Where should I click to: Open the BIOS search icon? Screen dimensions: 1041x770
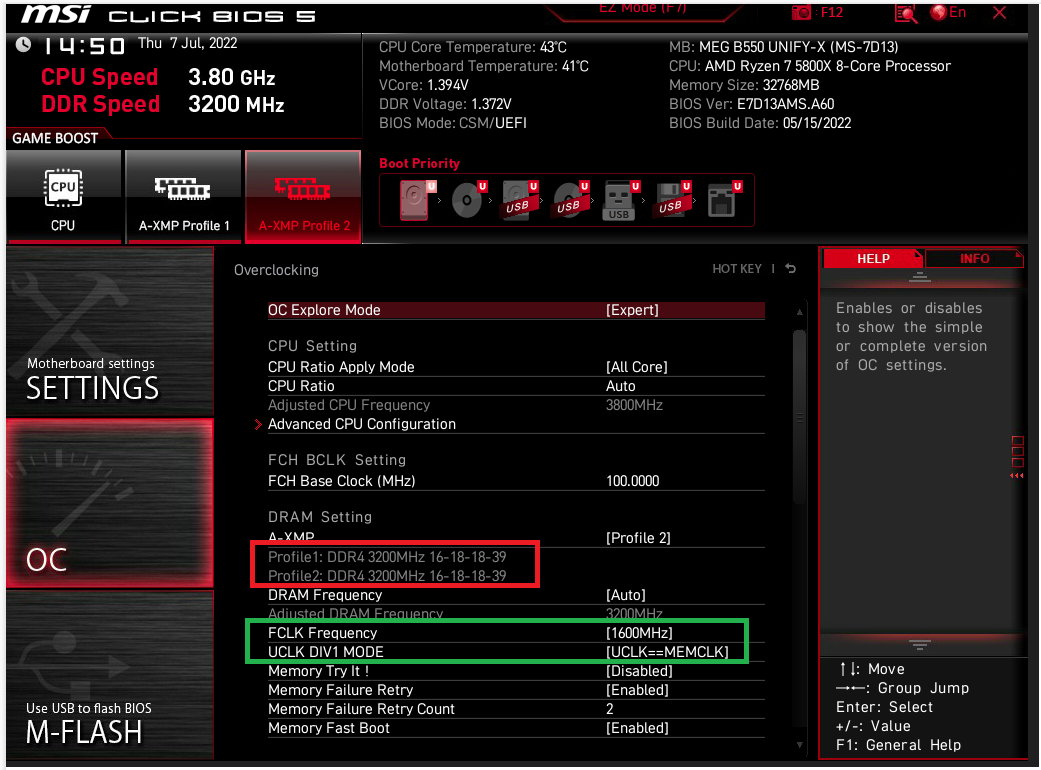click(906, 13)
